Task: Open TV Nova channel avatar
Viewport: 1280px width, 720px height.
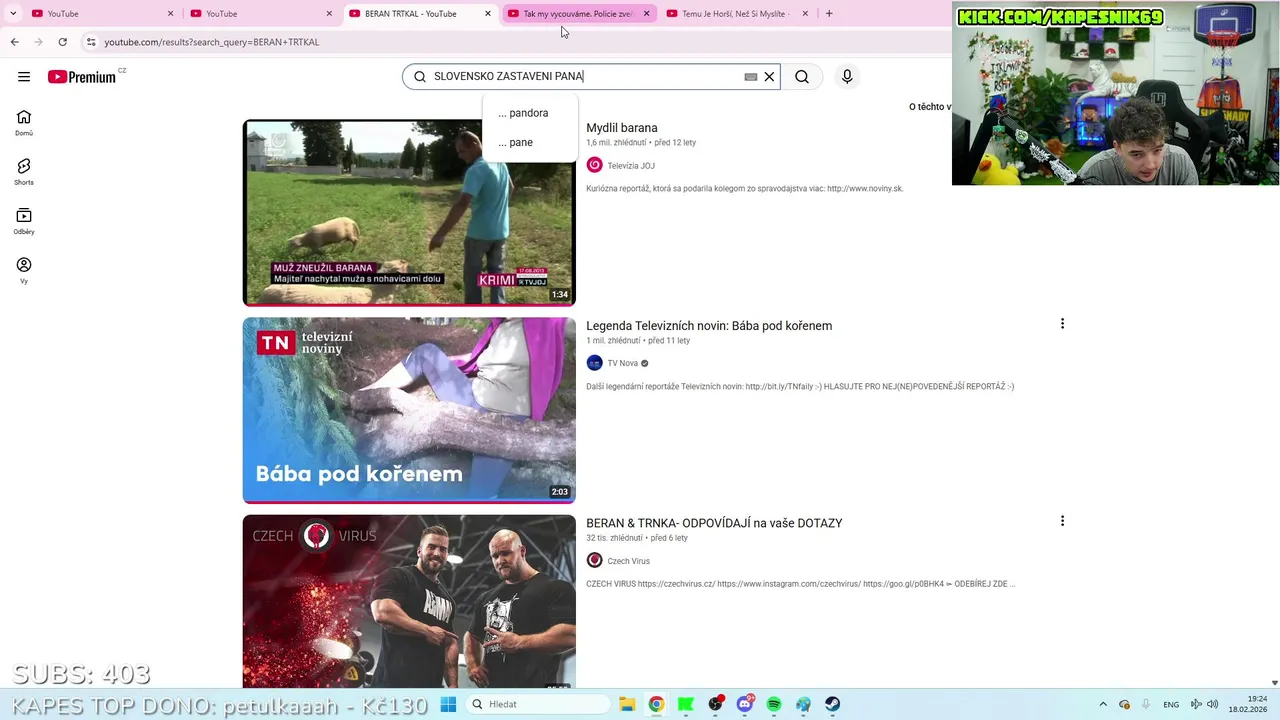Action: pyautogui.click(x=594, y=363)
